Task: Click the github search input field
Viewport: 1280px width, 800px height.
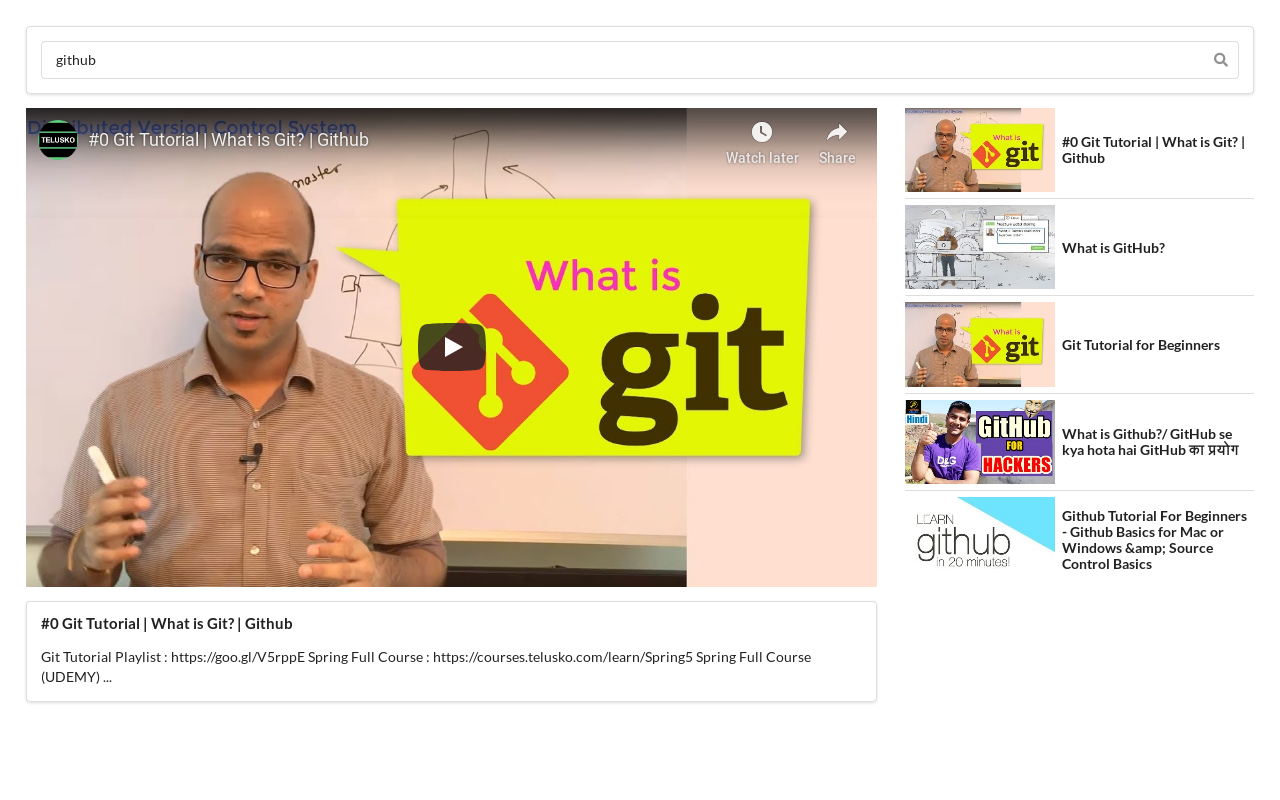Action: 640,60
